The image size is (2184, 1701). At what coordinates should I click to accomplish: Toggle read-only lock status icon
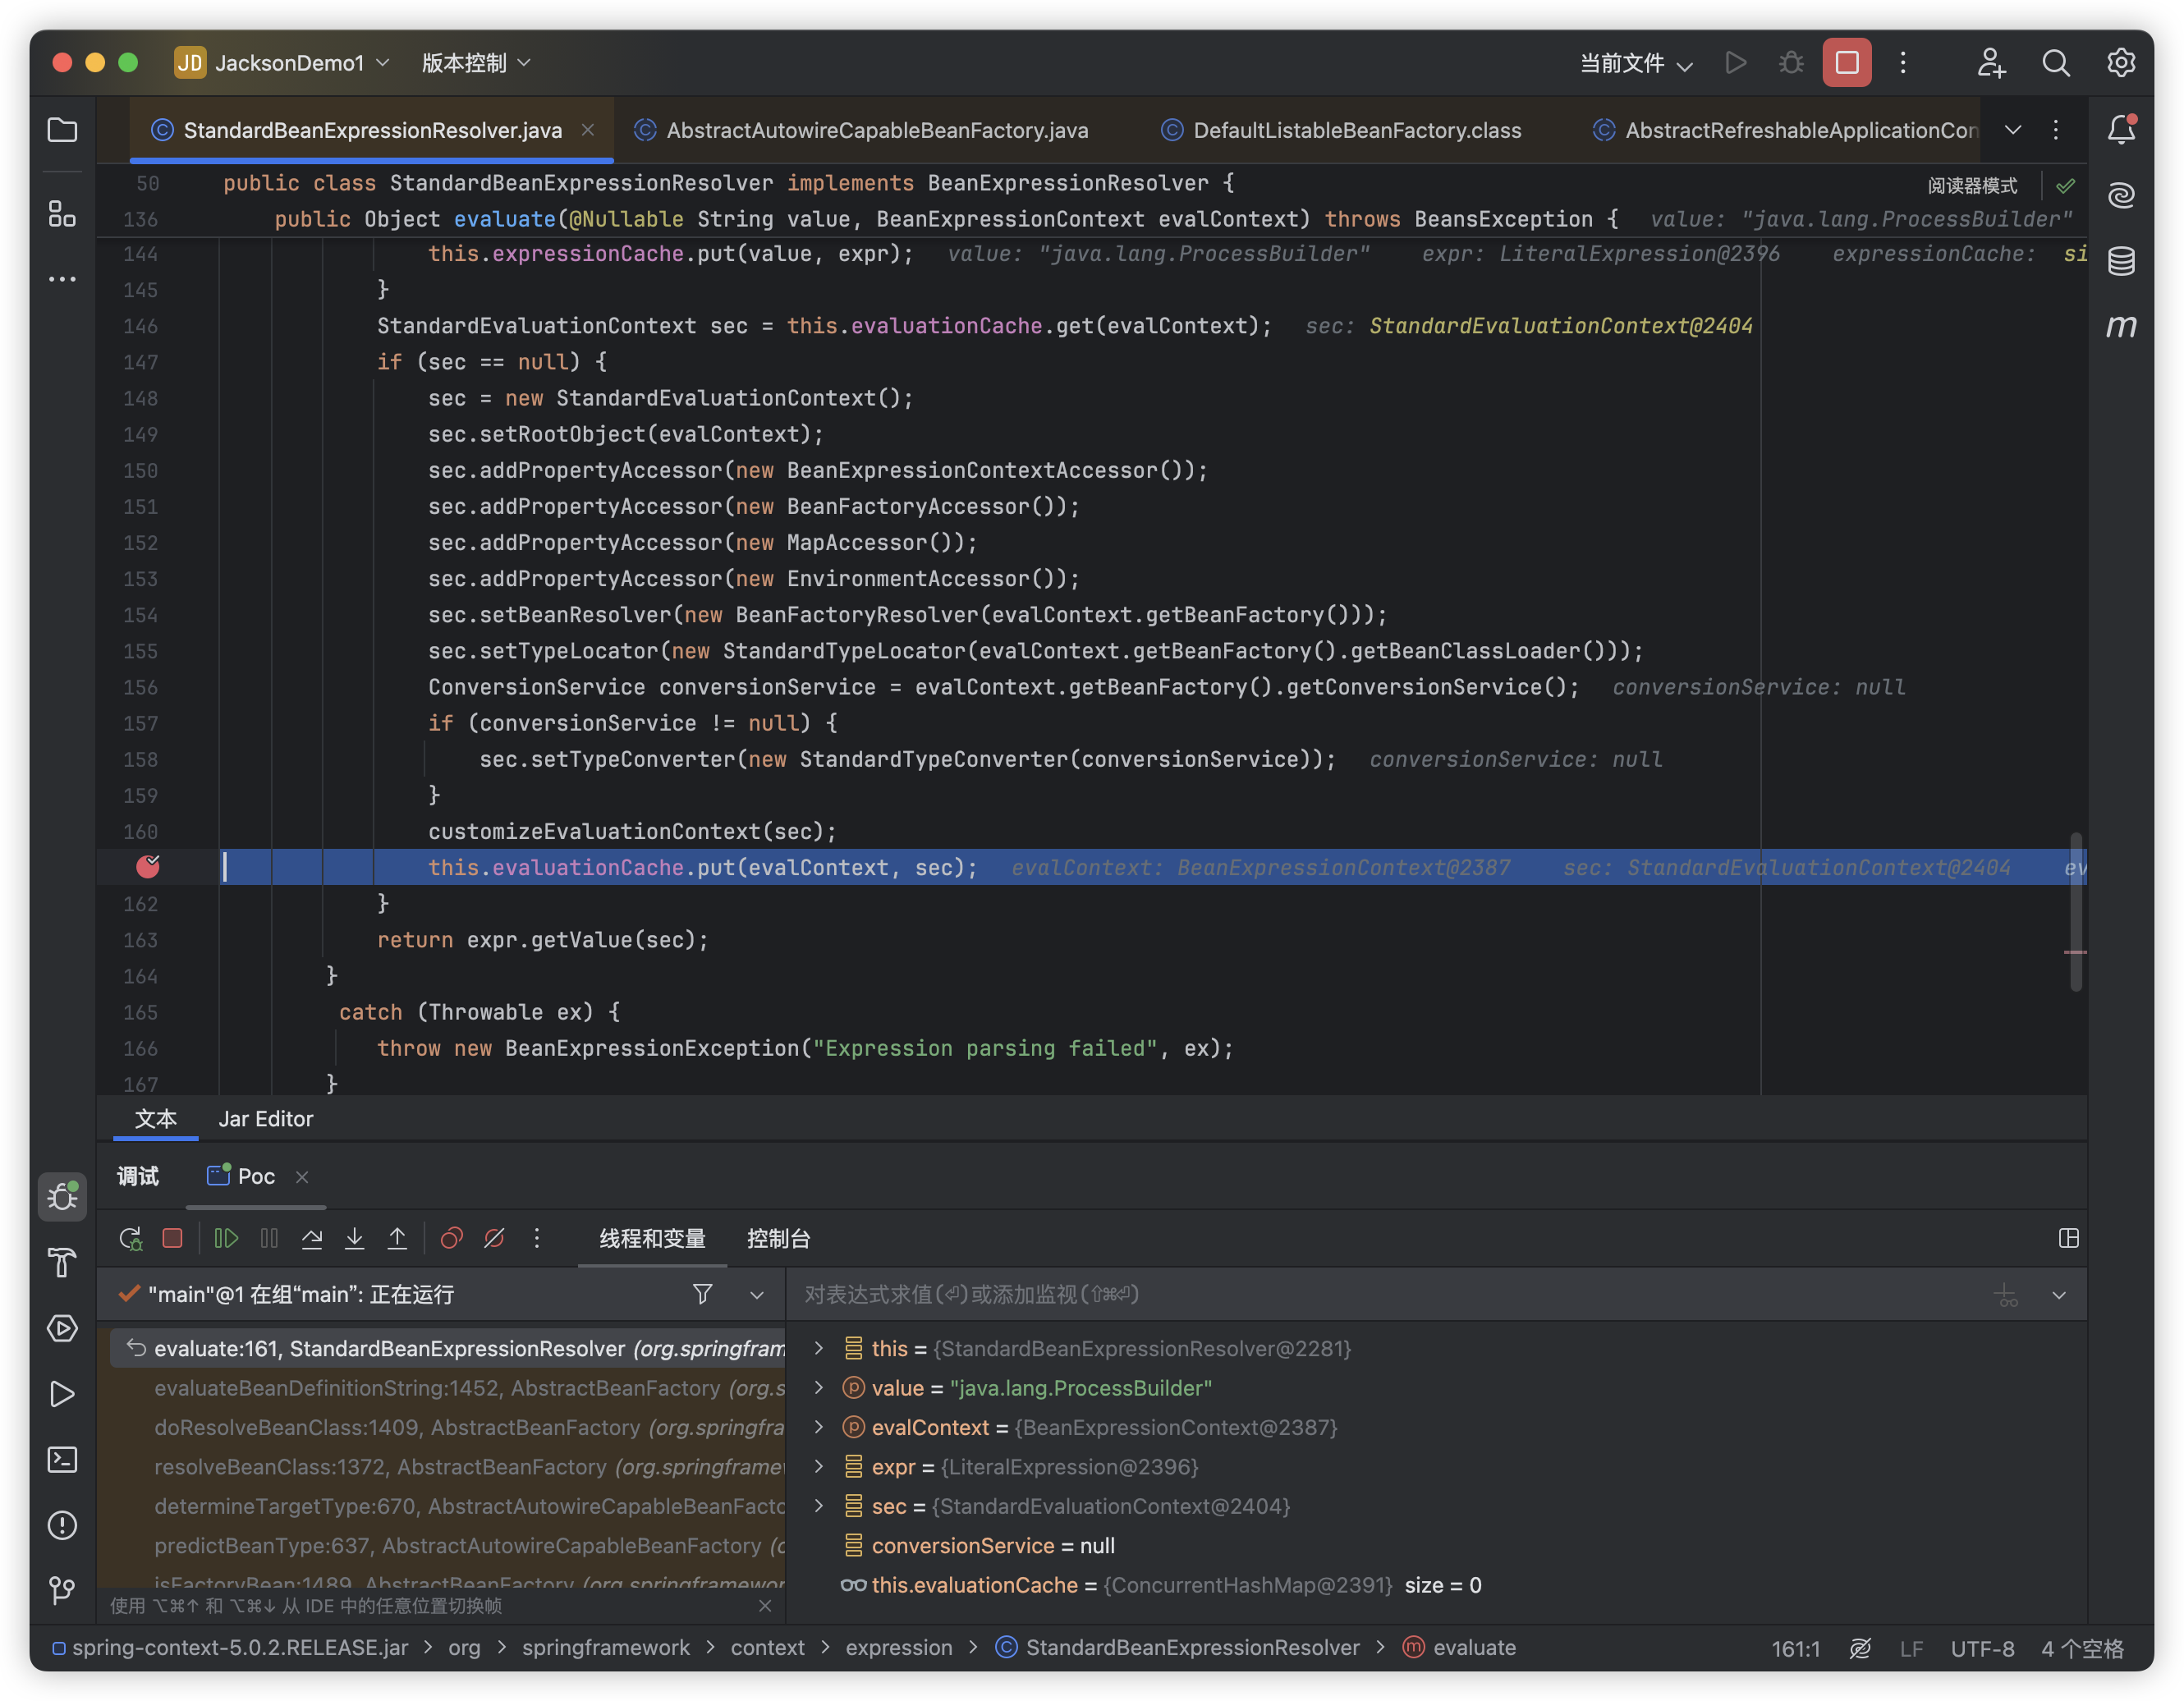[x=1860, y=1648]
